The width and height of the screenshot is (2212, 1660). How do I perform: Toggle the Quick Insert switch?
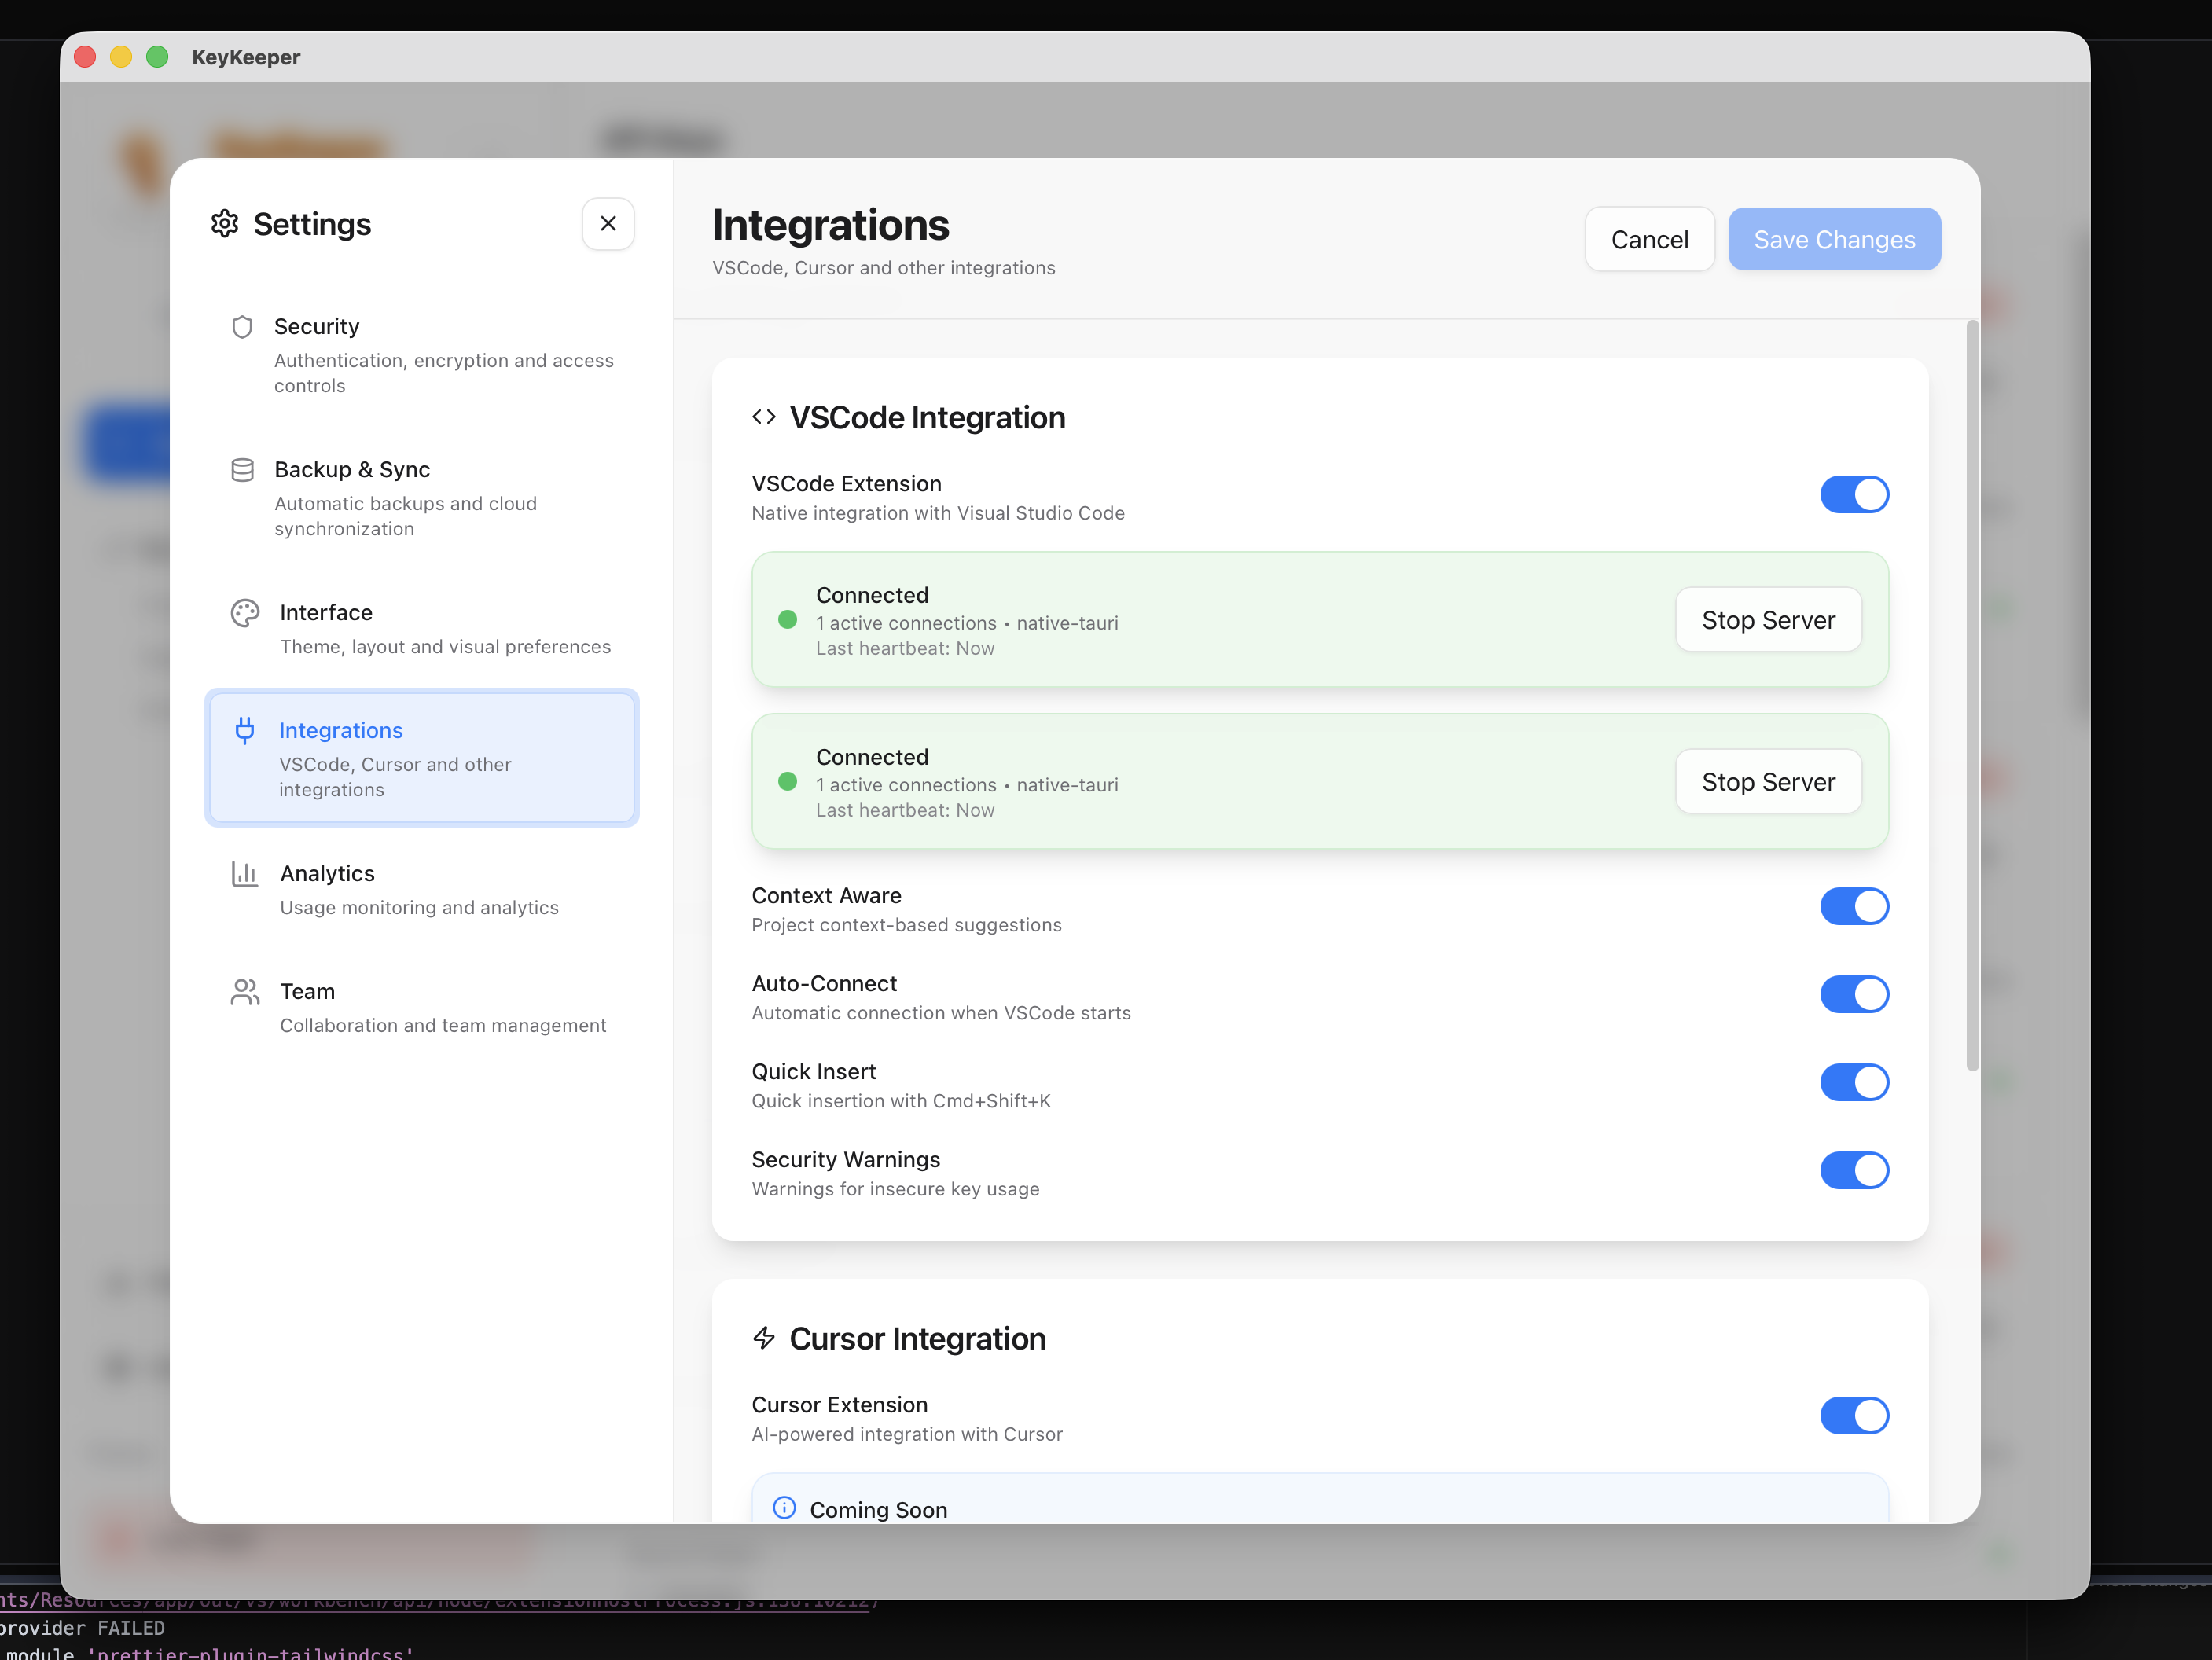point(1854,1083)
